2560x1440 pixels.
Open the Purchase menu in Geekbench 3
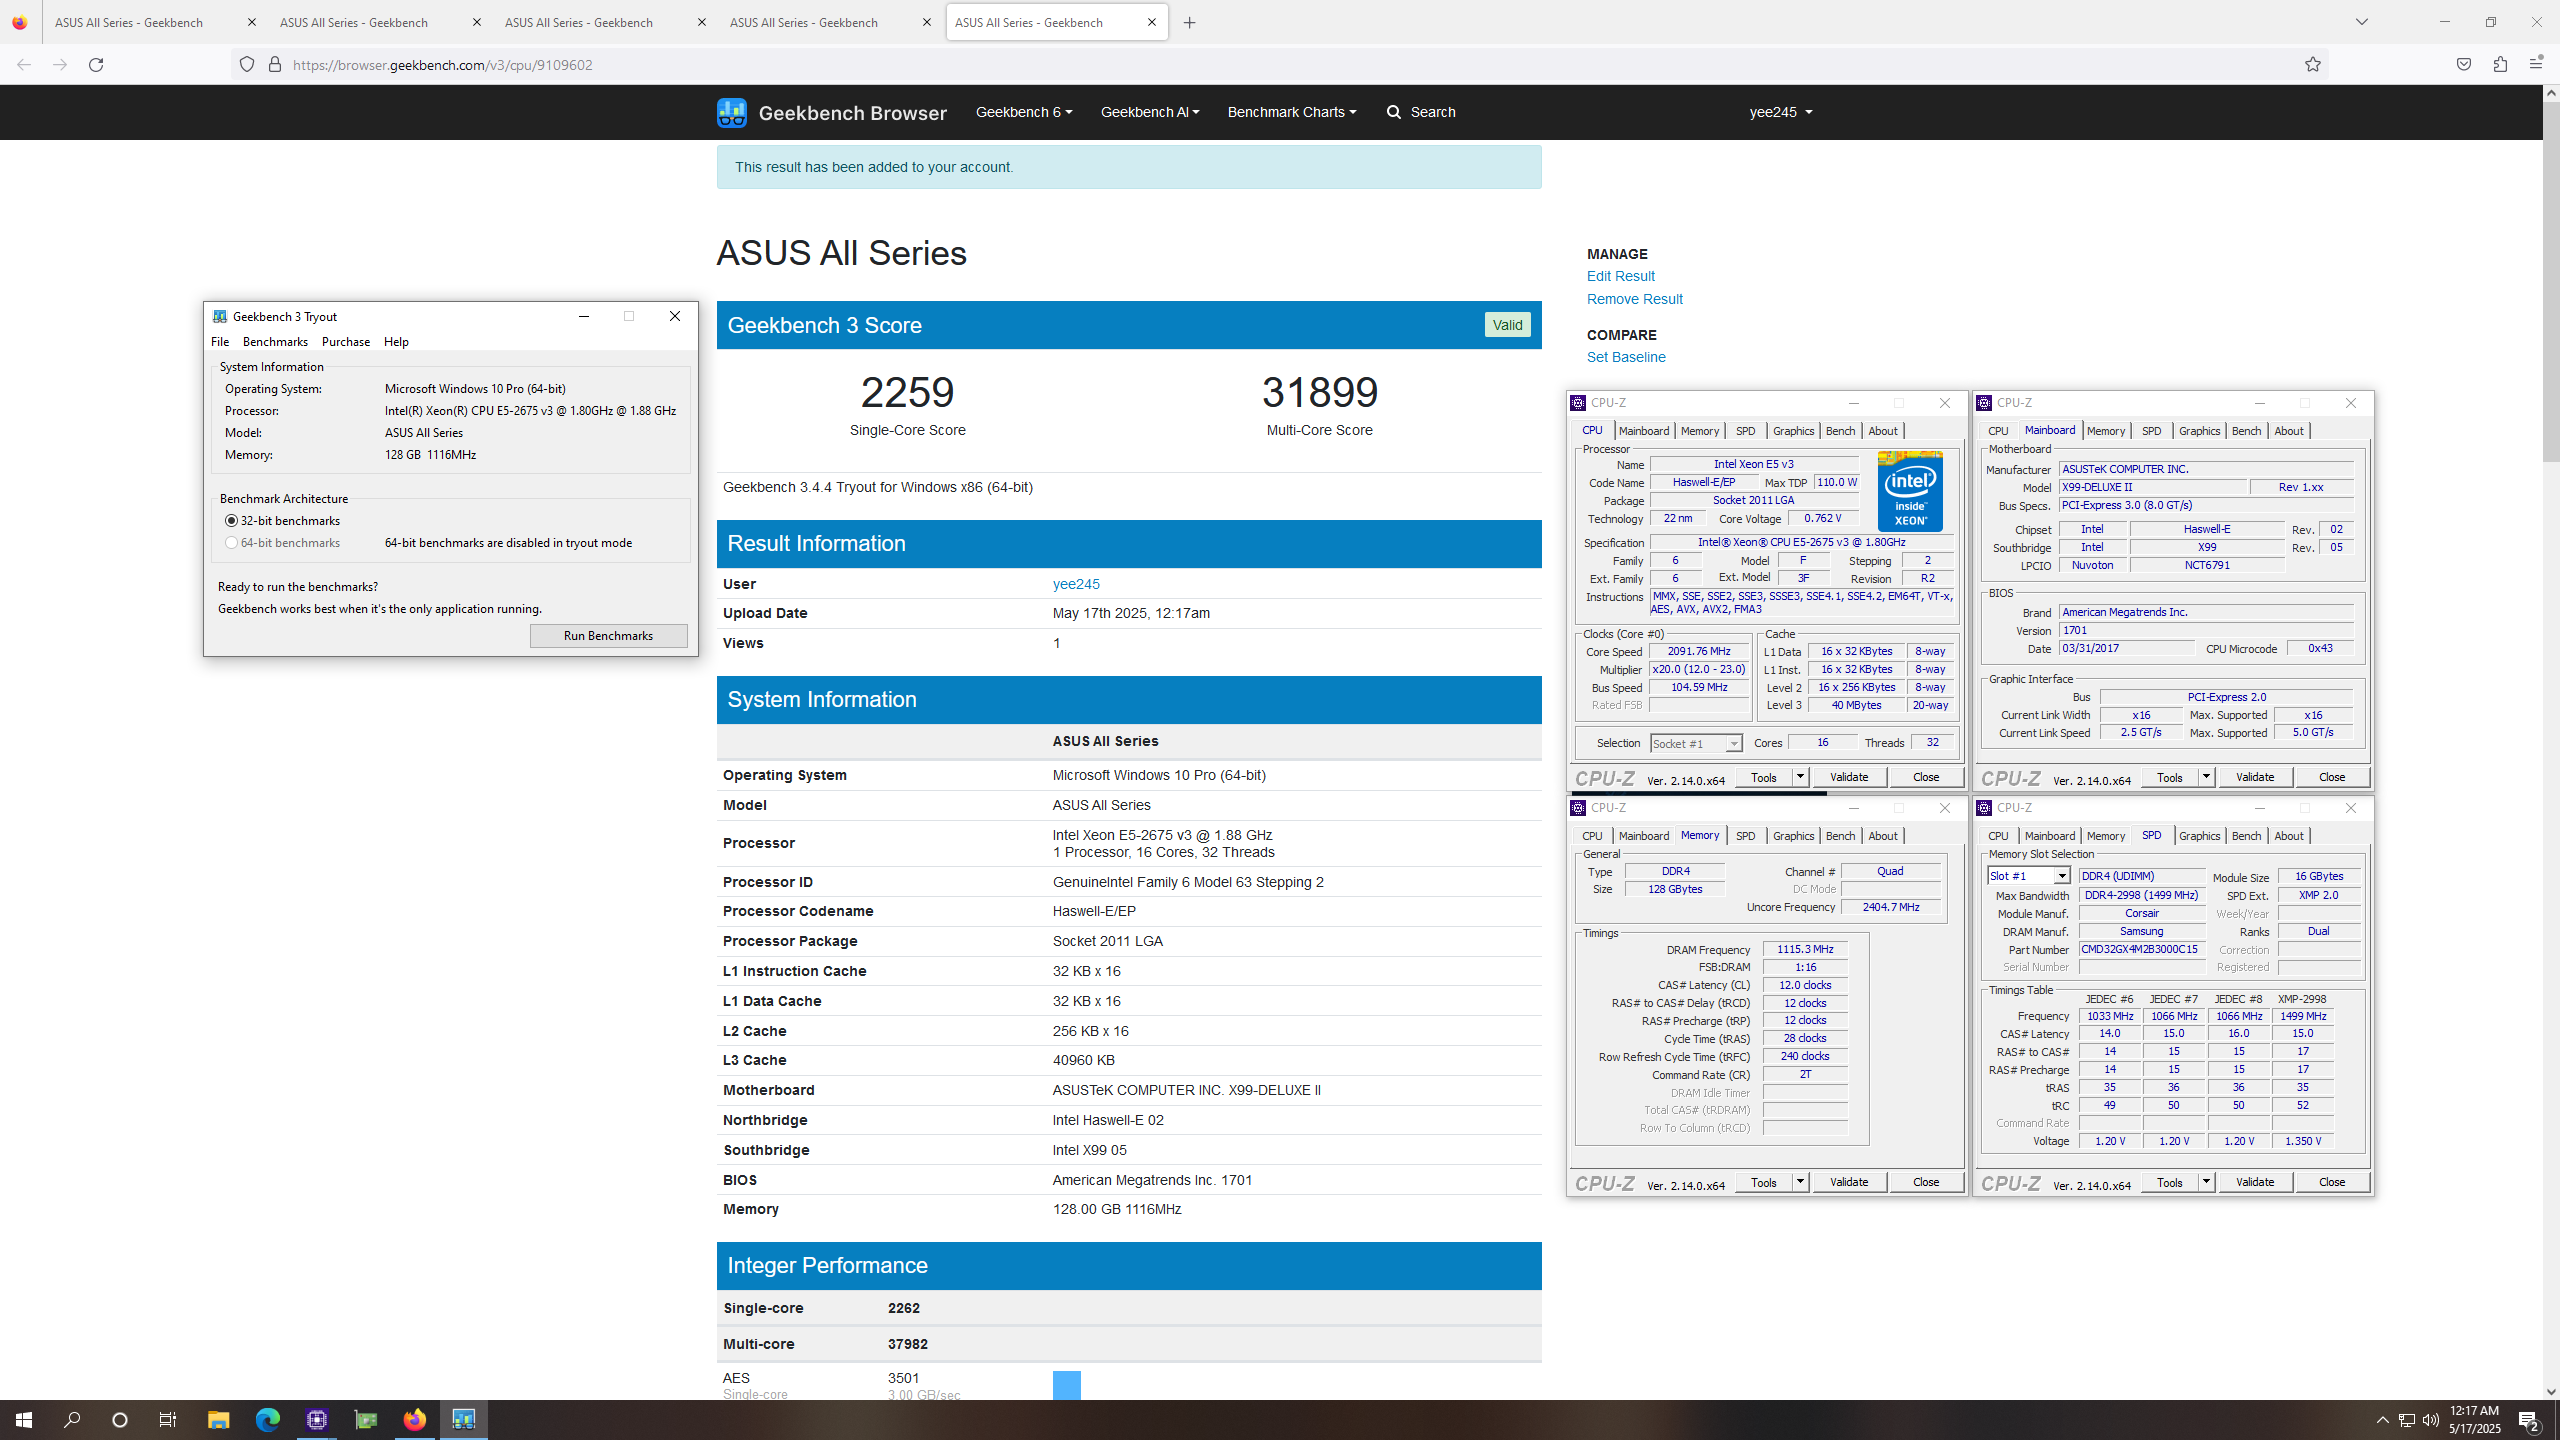346,342
